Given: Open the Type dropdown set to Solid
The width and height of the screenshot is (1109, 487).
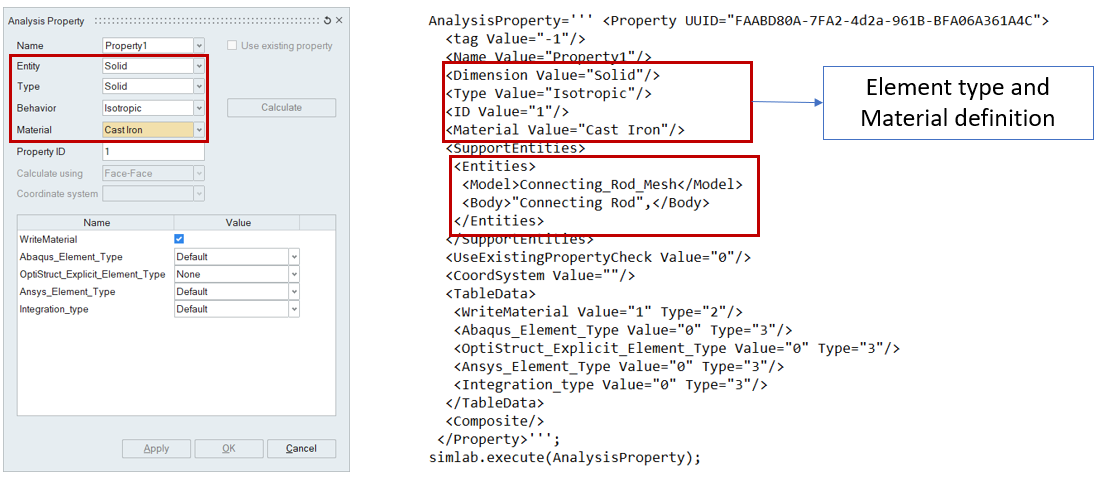Looking at the screenshot, I should click(x=199, y=87).
